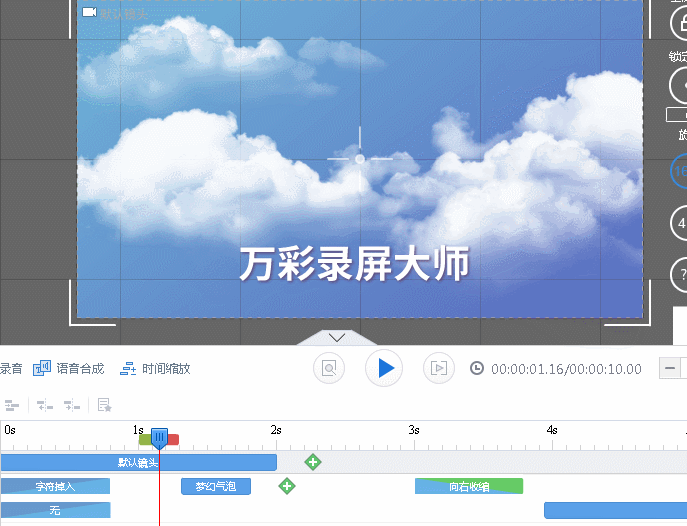Image resolution: width=687 pixels, height=526 pixels.
Task: Open the 语音合成 text label
Action: 80,369
